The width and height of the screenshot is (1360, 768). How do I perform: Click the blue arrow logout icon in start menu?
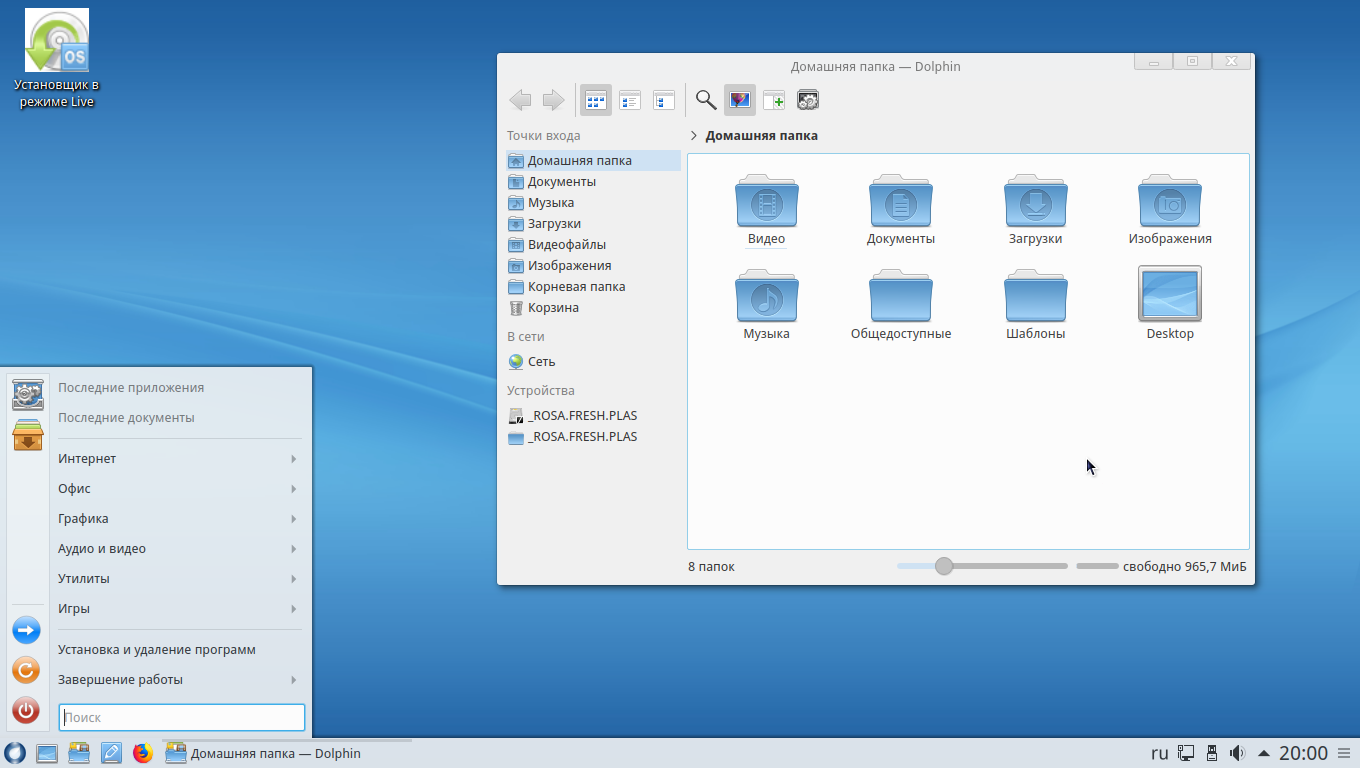[26, 630]
